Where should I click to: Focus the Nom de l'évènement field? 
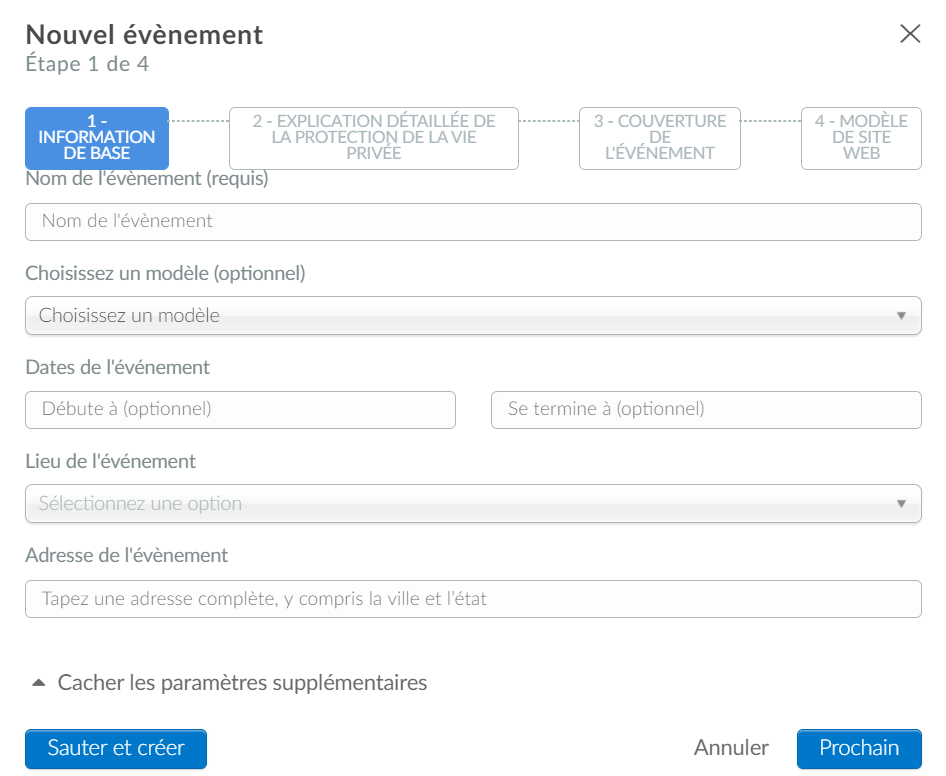tap(473, 222)
